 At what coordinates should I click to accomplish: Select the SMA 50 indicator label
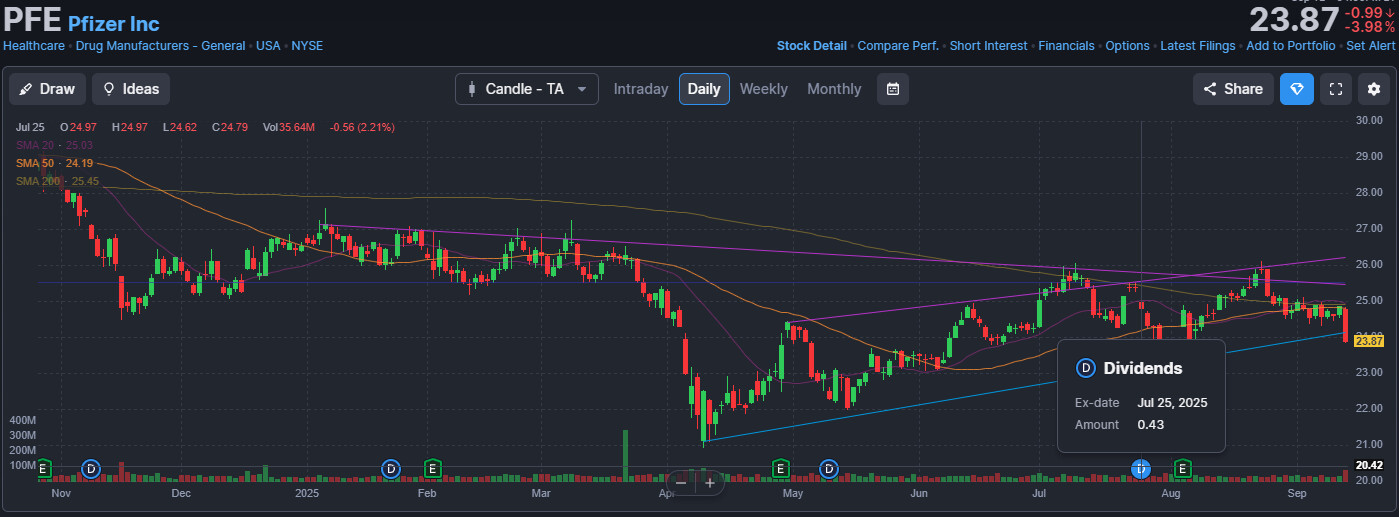coord(55,163)
